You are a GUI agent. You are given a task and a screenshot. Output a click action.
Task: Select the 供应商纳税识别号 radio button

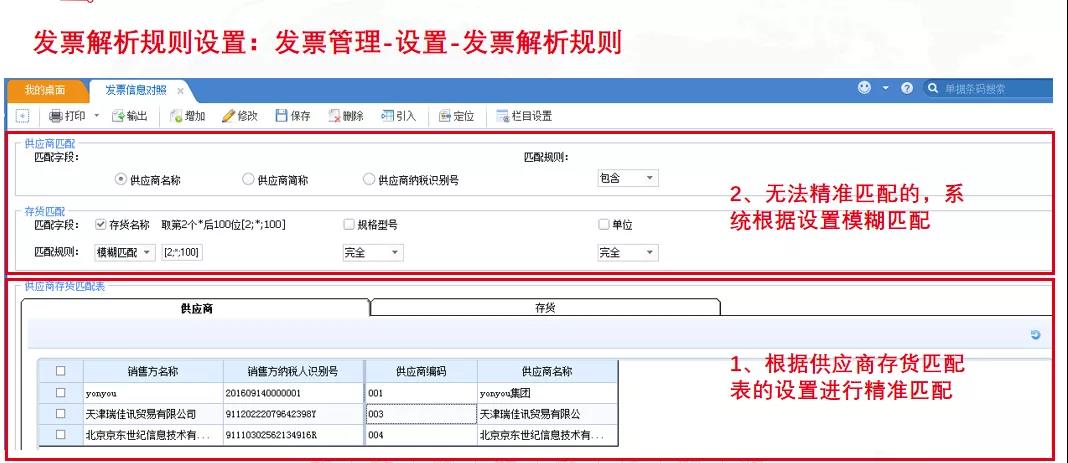(367, 179)
